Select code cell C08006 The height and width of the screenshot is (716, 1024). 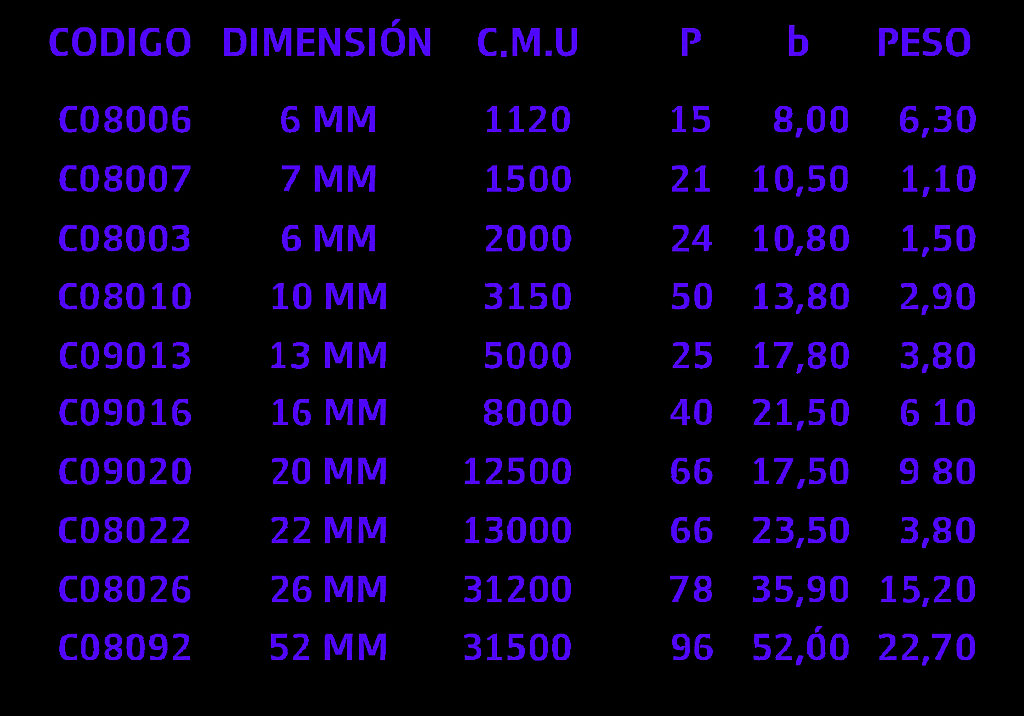(x=125, y=120)
